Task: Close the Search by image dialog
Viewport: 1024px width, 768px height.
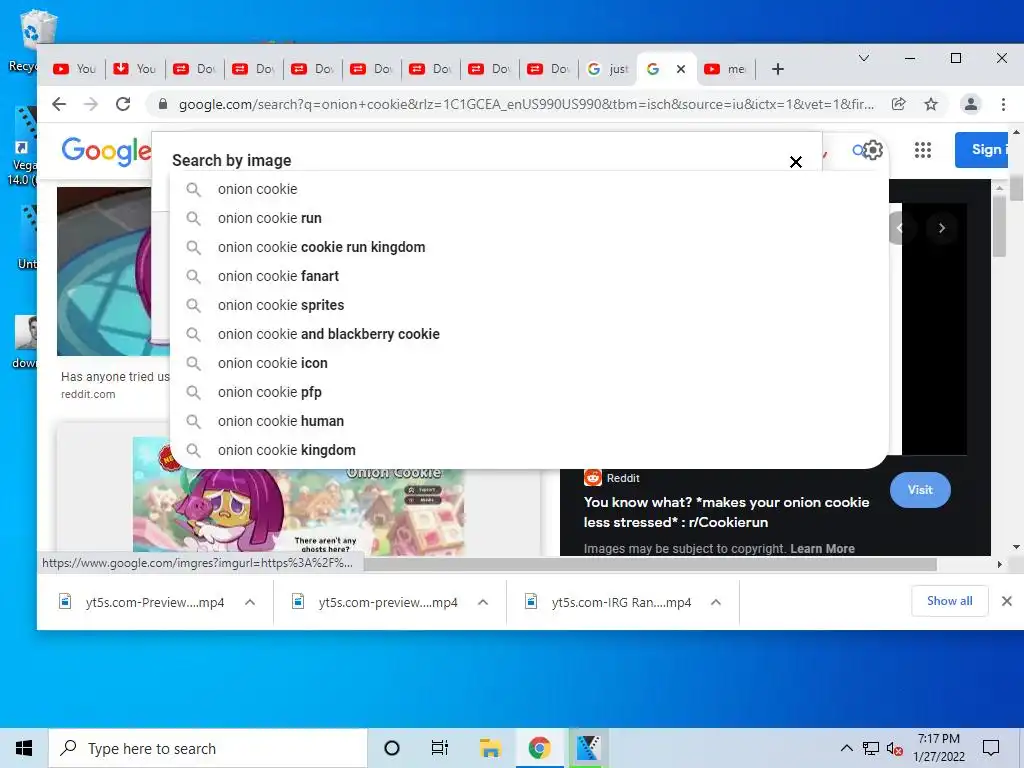Action: tap(795, 162)
